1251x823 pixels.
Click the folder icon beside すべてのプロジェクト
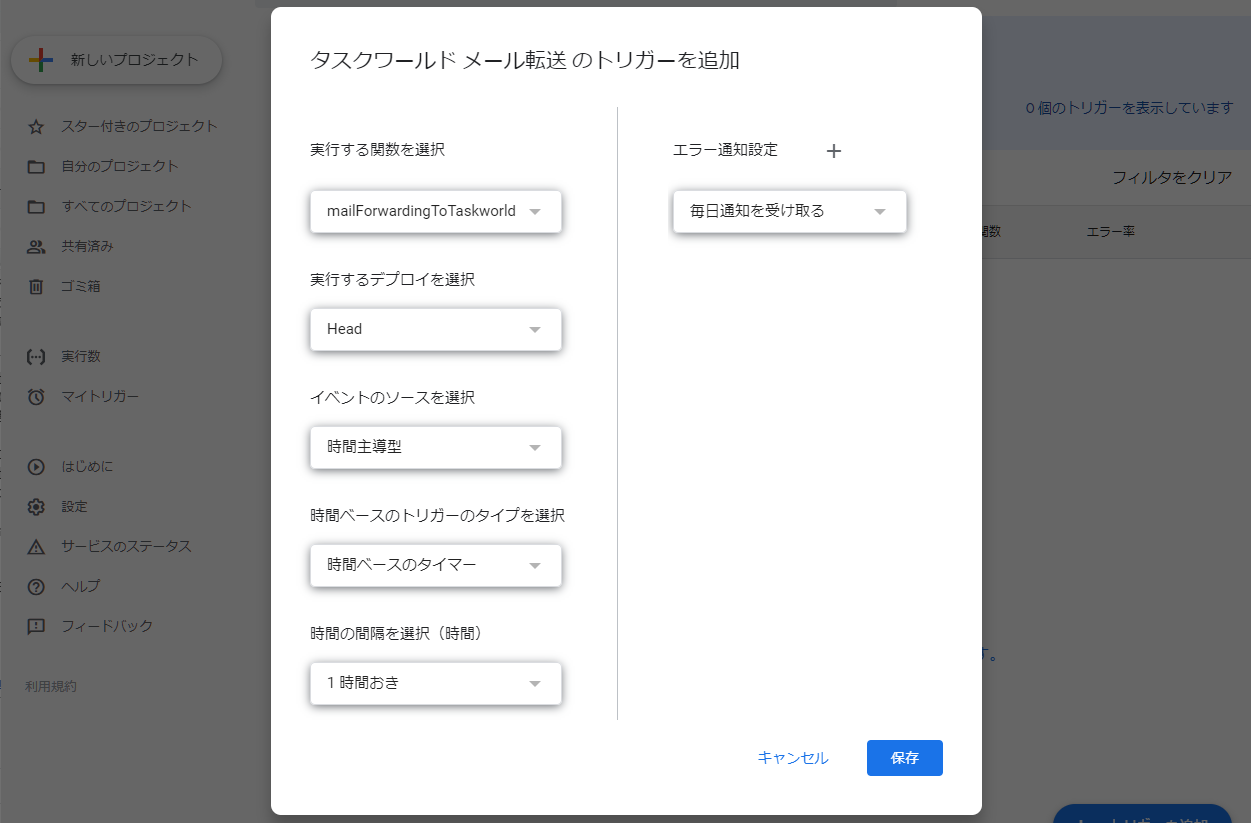click(x=36, y=207)
